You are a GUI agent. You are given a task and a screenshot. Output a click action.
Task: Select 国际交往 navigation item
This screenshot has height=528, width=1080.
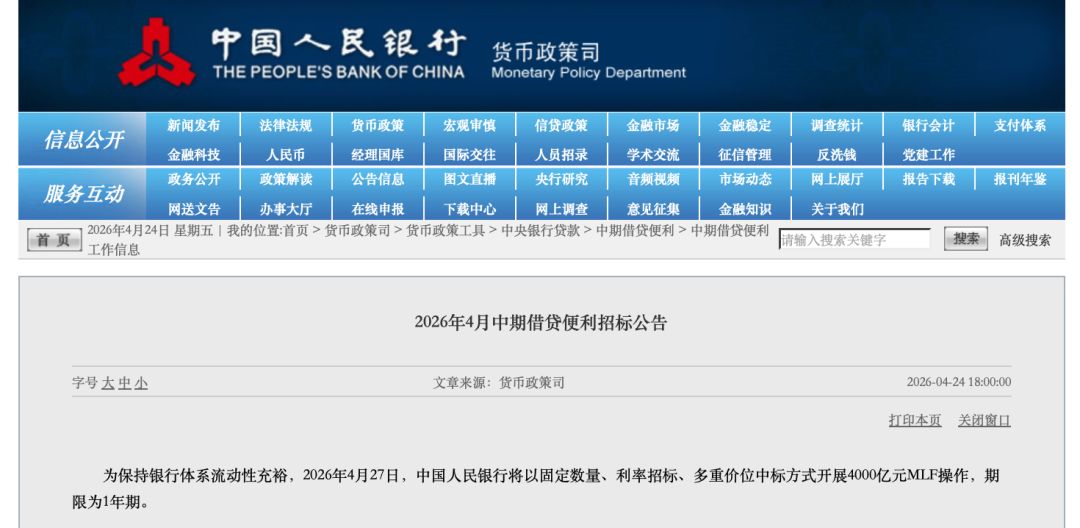pyautogui.click(x=470, y=155)
